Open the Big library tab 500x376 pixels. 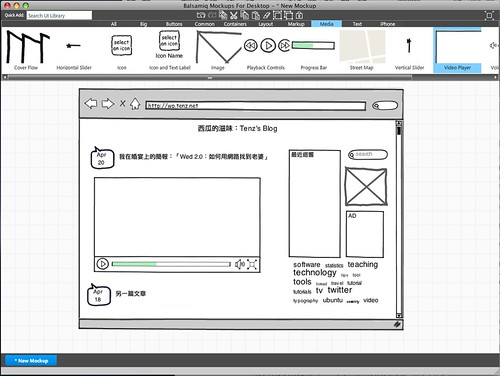pyautogui.click(x=143, y=24)
